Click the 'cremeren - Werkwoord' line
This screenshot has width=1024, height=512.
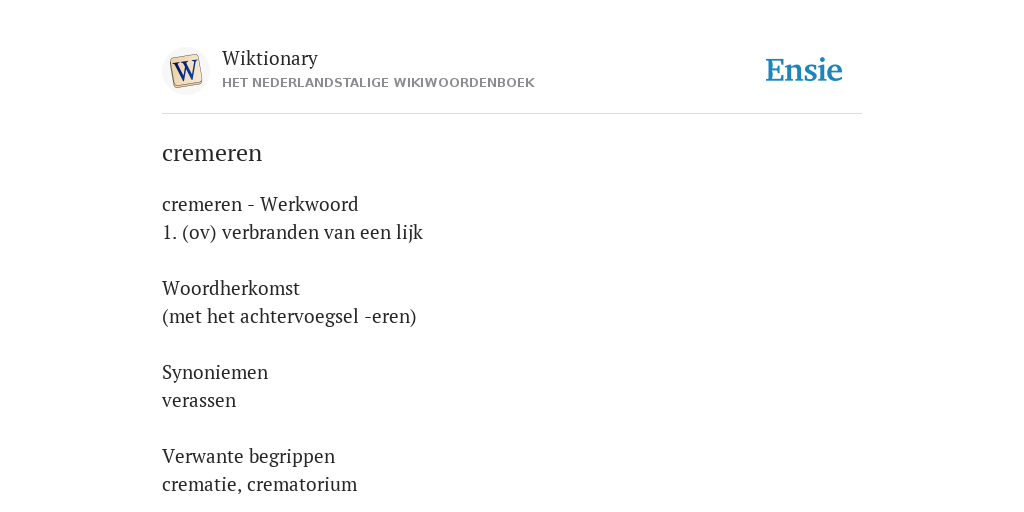click(x=260, y=204)
